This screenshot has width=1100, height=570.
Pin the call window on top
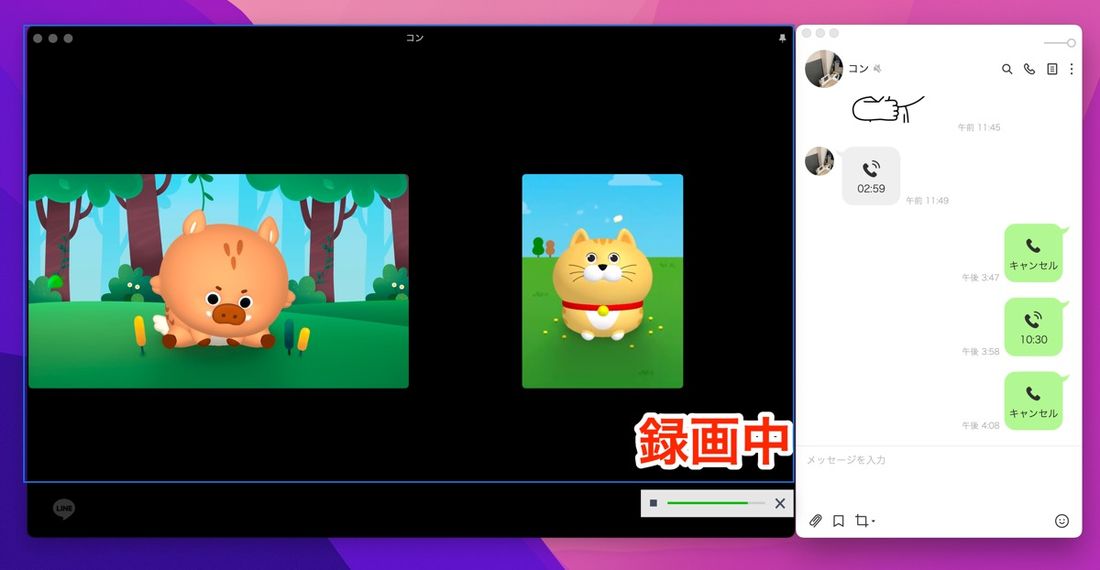(782, 39)
